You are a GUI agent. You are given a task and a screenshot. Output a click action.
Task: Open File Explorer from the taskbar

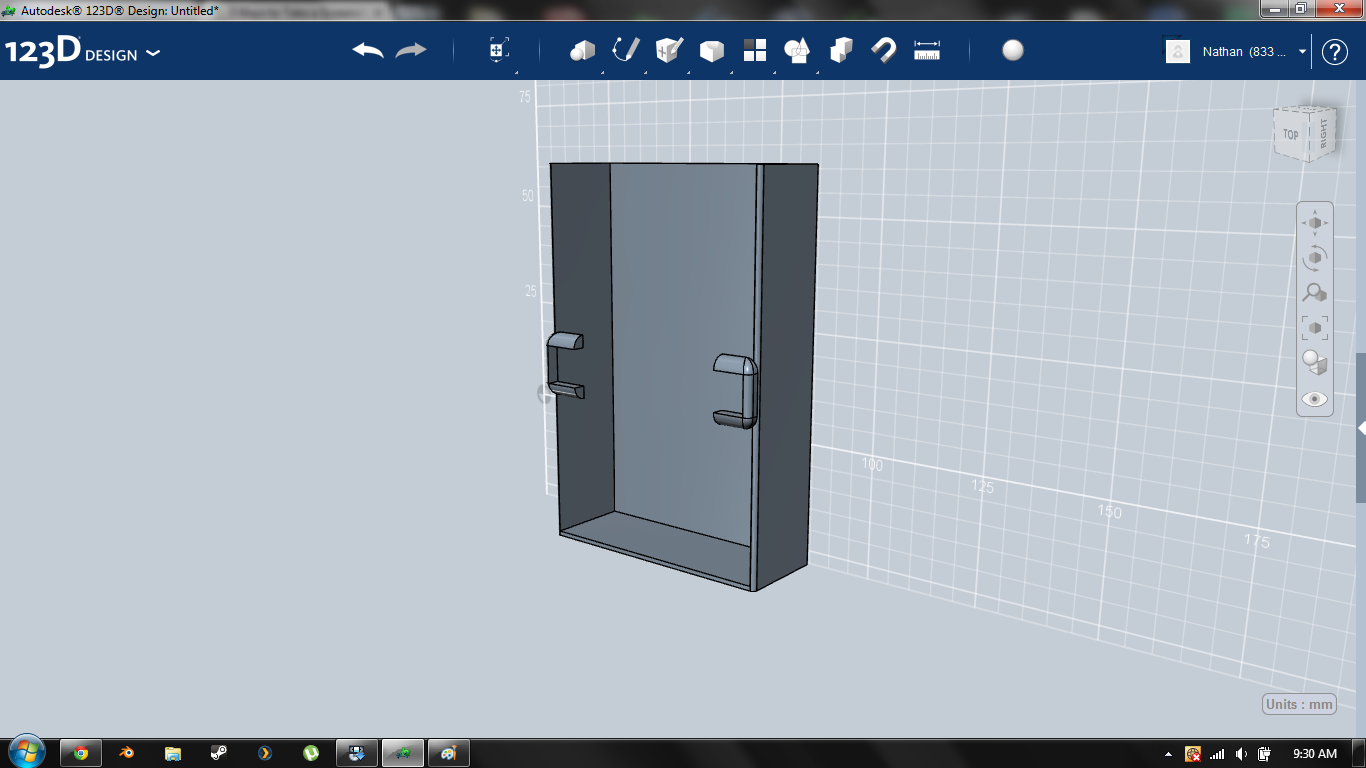173,753
